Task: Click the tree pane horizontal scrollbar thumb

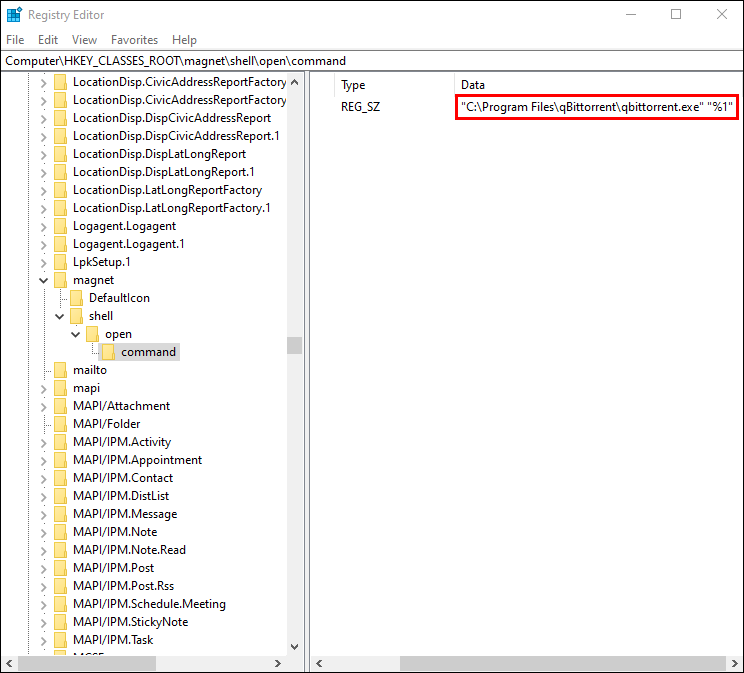Action: tap(87, 664)
